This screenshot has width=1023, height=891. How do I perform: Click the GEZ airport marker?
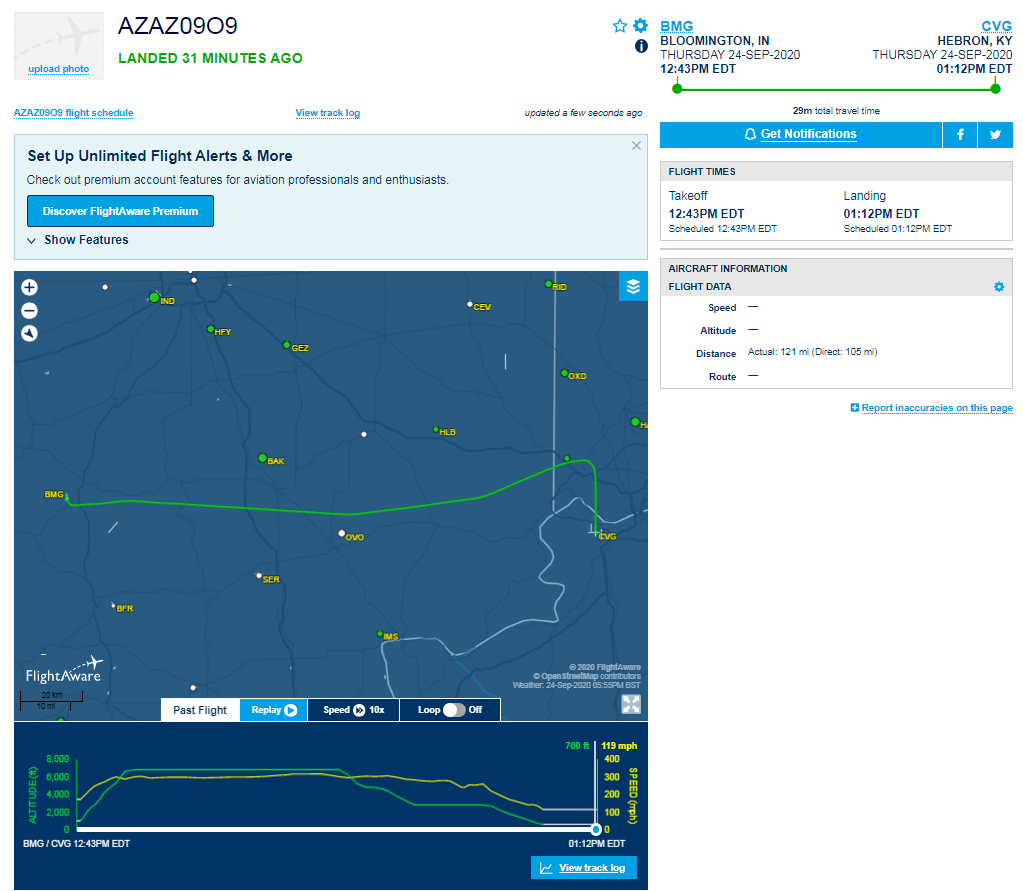click(x=286, y=345)
